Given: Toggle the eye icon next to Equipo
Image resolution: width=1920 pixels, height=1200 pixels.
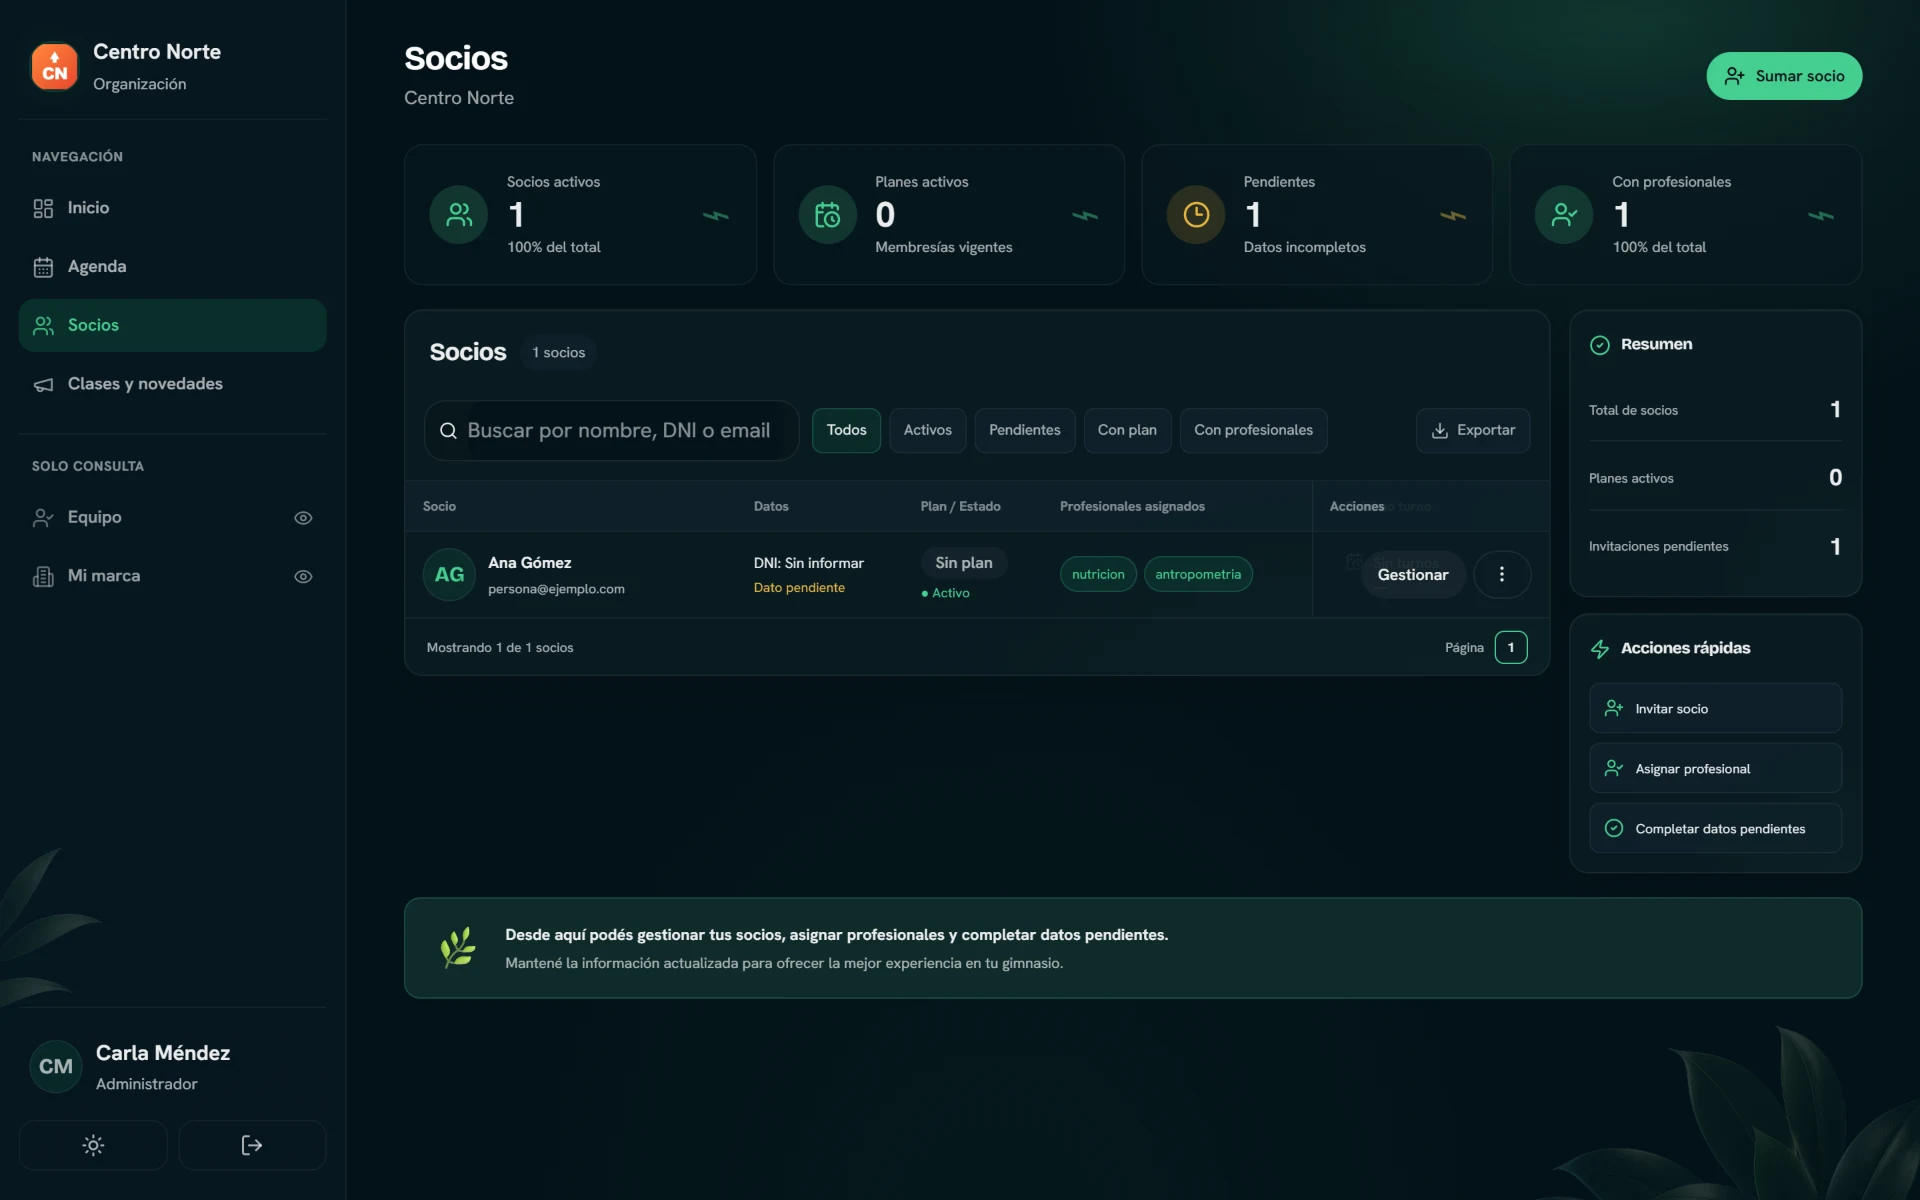Looking at the screenshot, I should click(303, 518).
